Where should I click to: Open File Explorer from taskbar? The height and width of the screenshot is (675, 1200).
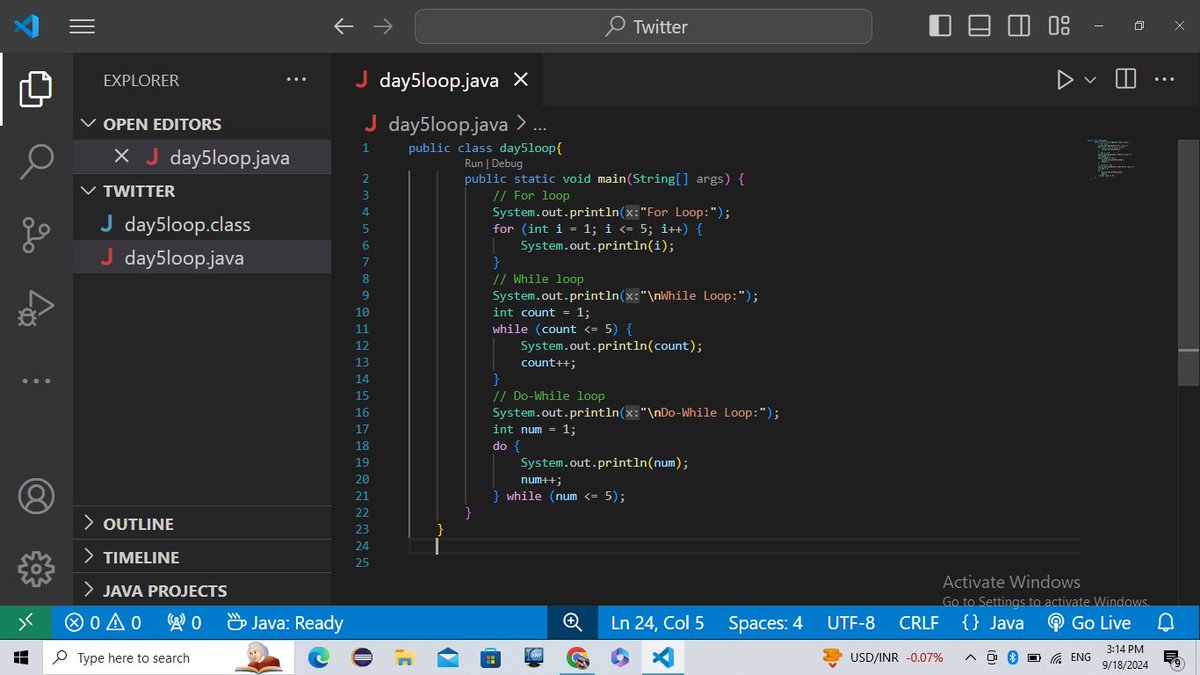point(404,657)
